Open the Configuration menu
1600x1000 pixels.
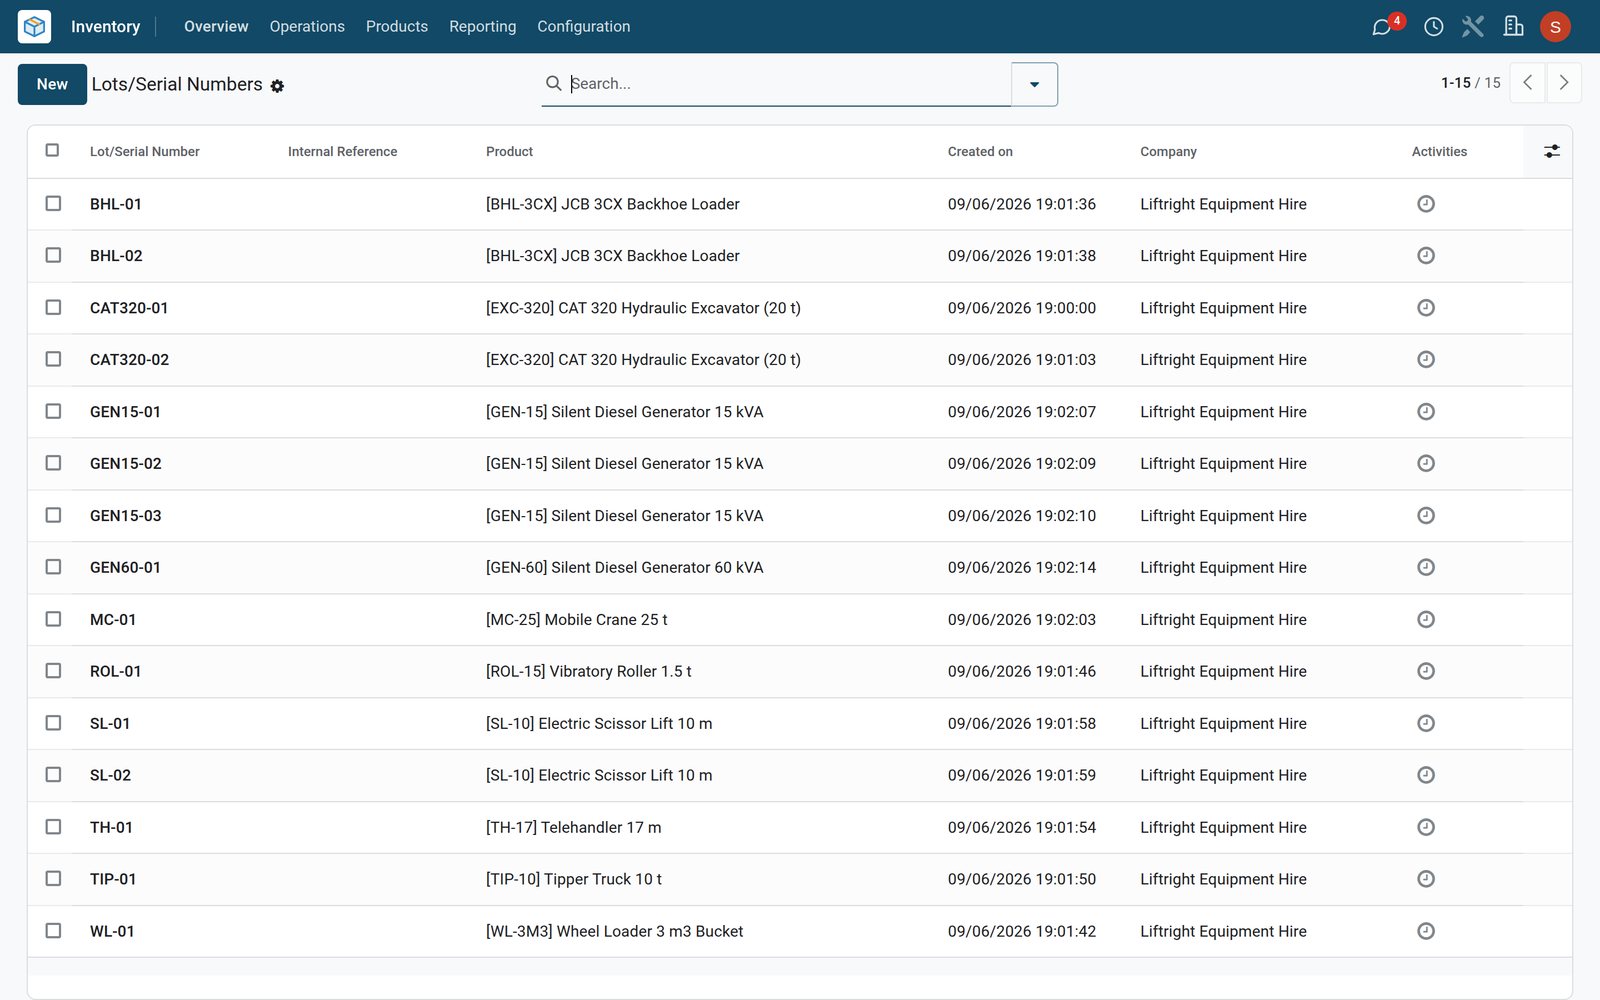[x=584, y=27]
